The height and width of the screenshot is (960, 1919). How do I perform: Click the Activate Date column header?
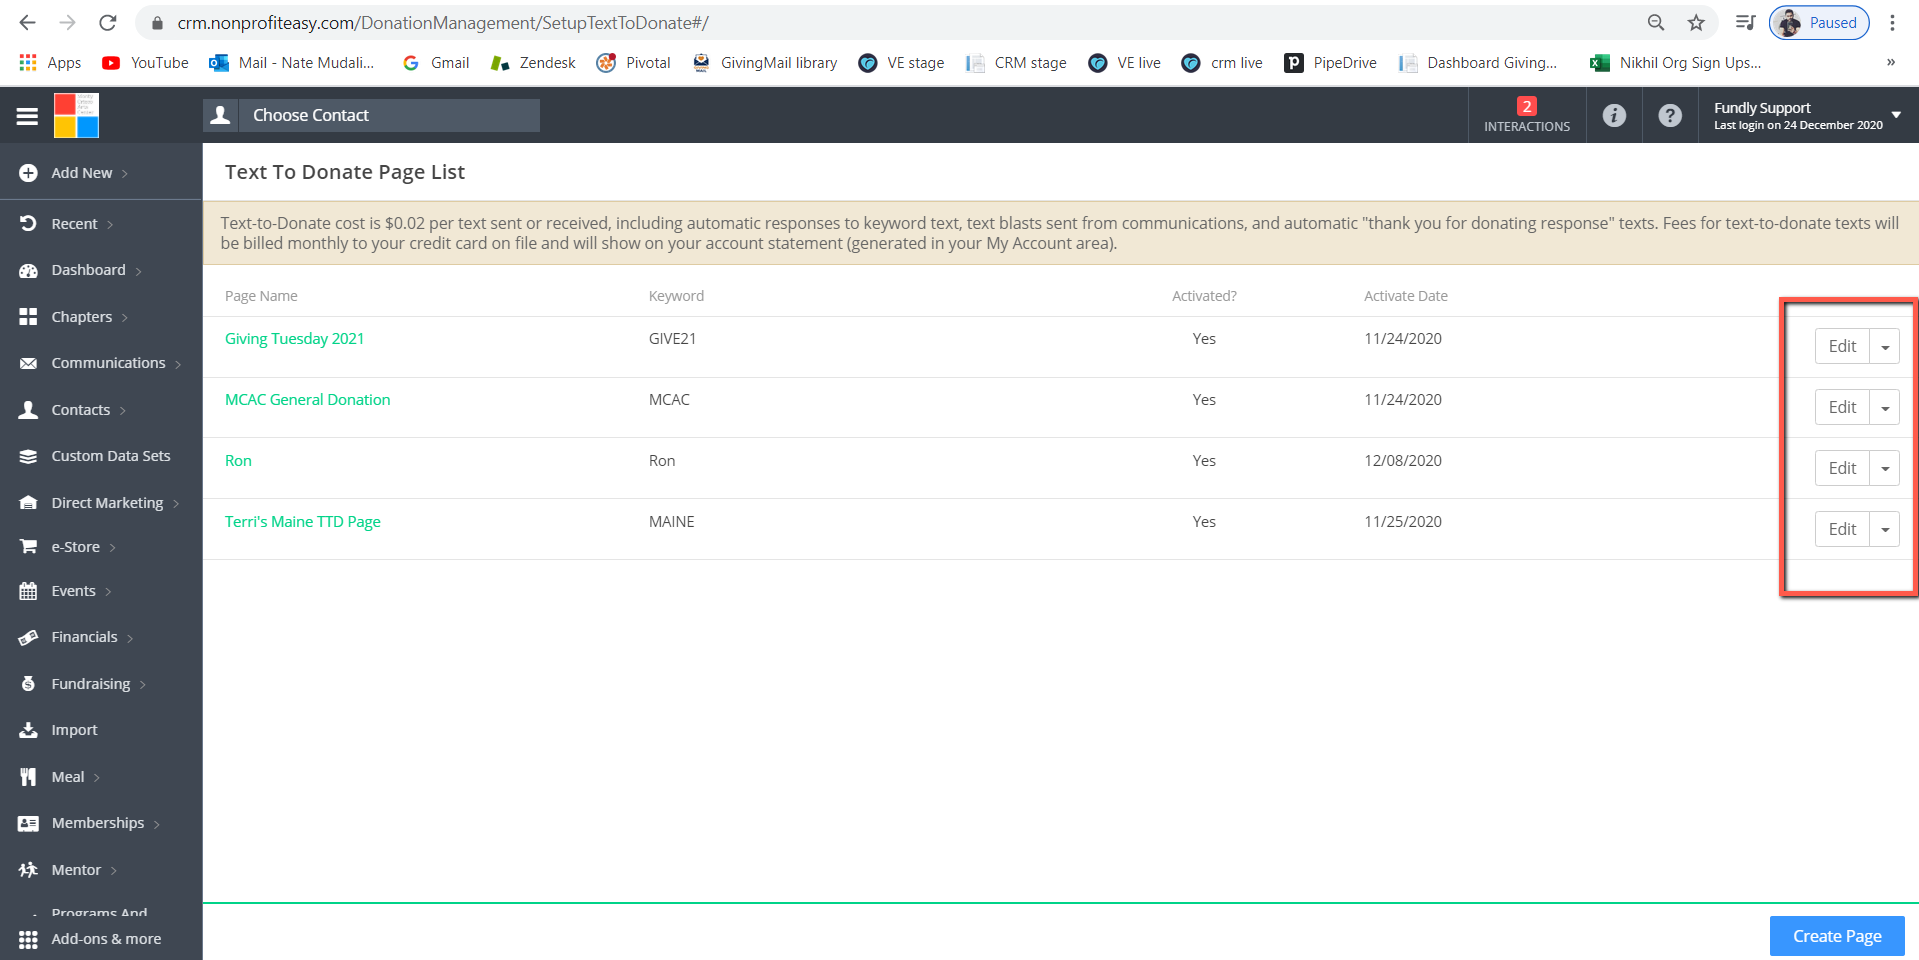click(x=1405, y=296)
